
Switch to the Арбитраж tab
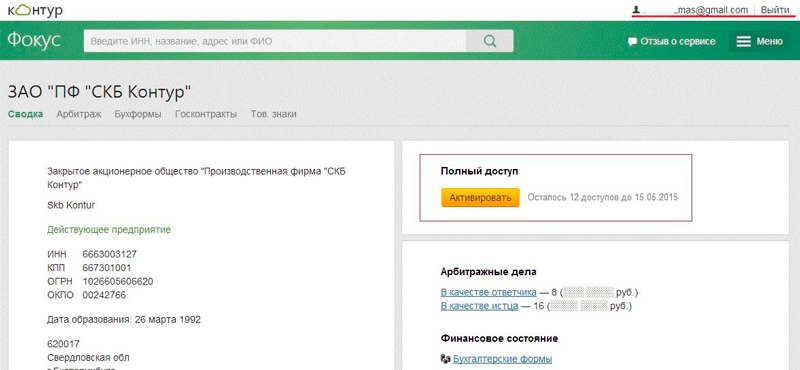pos(79,114)
